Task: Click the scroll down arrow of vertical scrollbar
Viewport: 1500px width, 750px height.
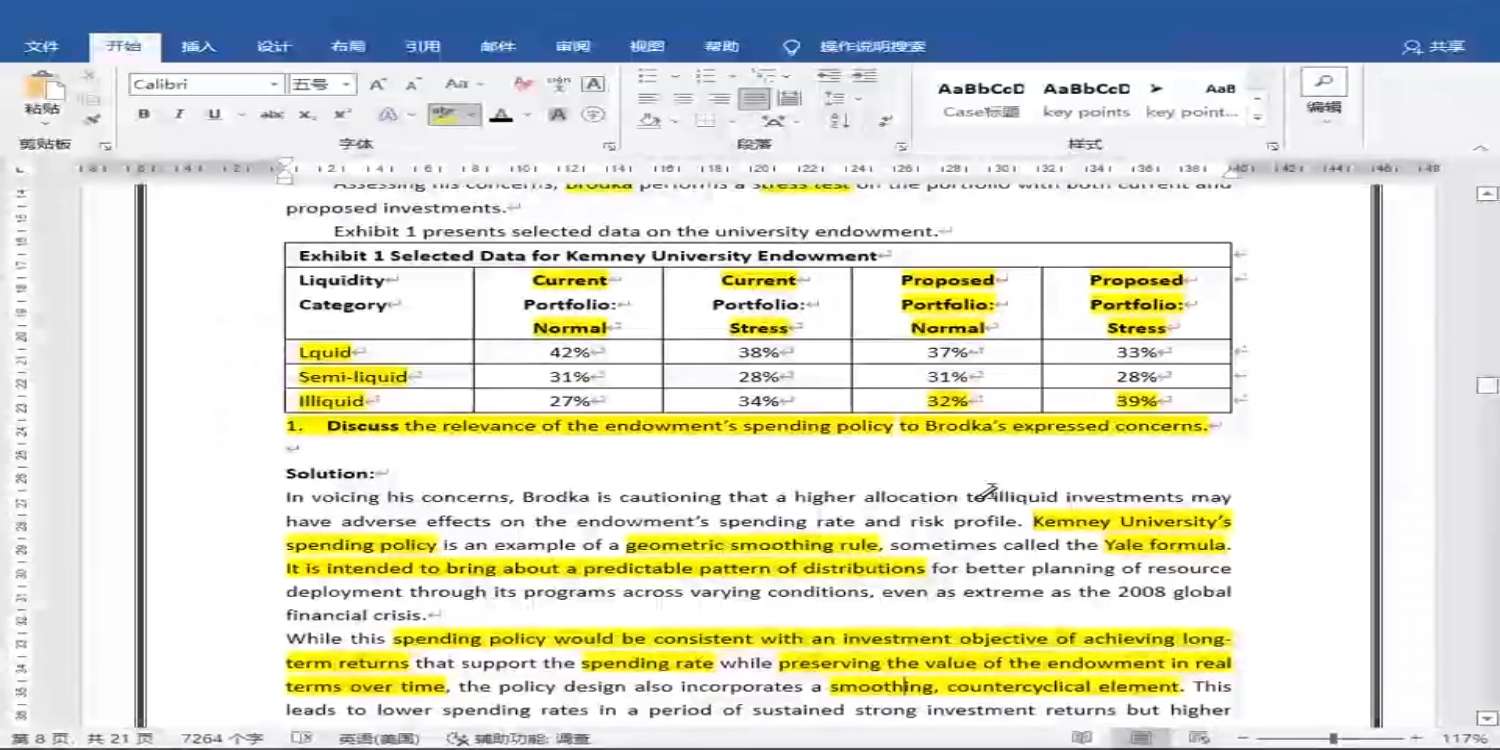Action: [1487, 718]
